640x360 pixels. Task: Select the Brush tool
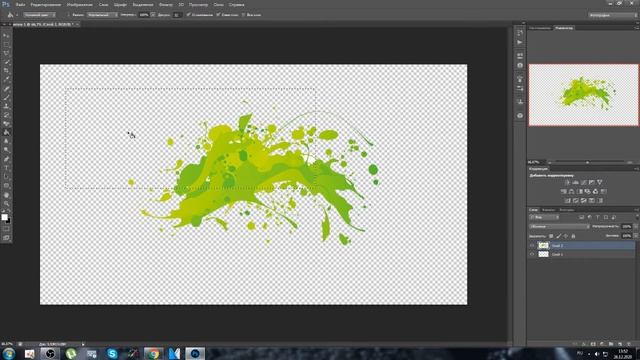click(6, 97)
